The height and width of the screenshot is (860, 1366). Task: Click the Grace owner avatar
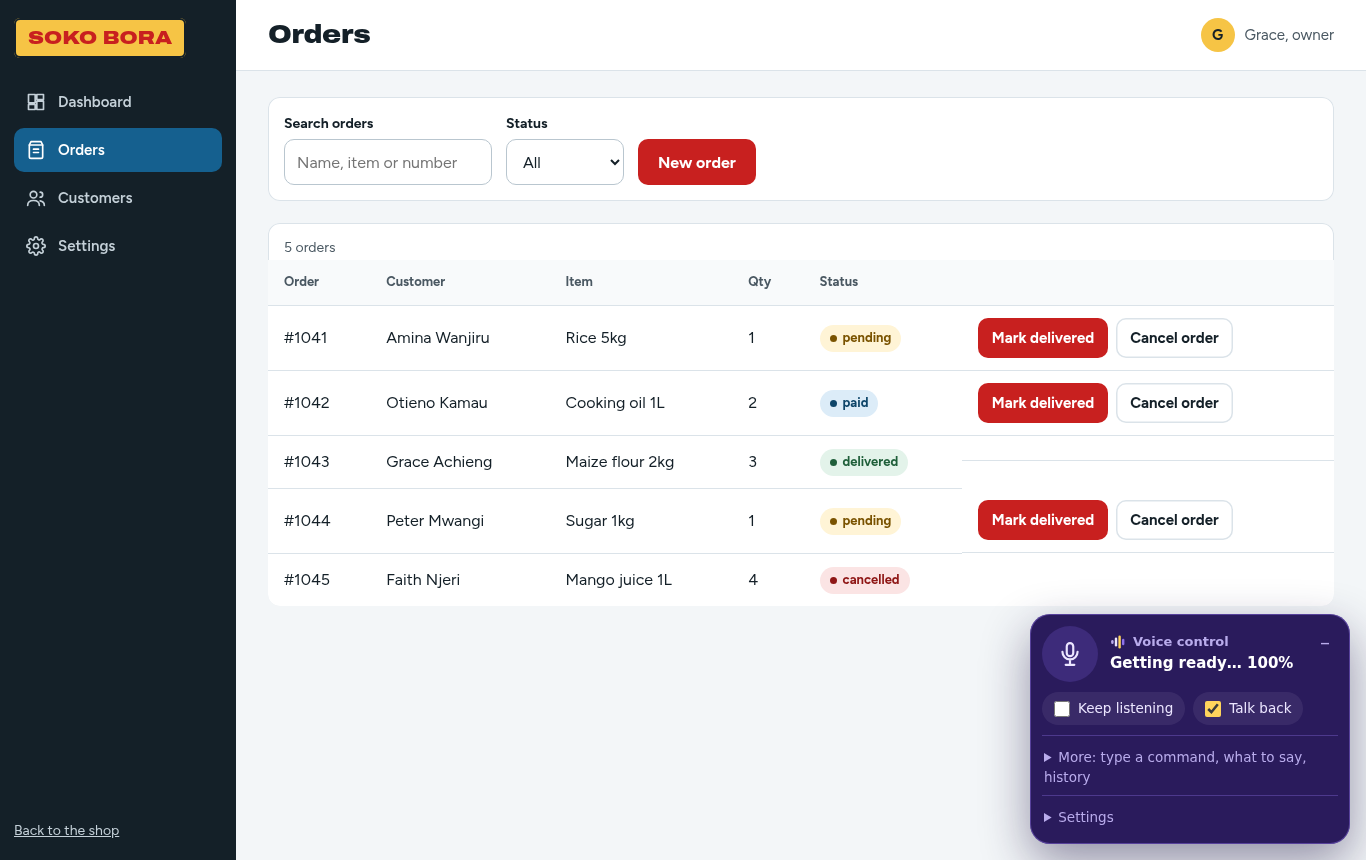1217,35
